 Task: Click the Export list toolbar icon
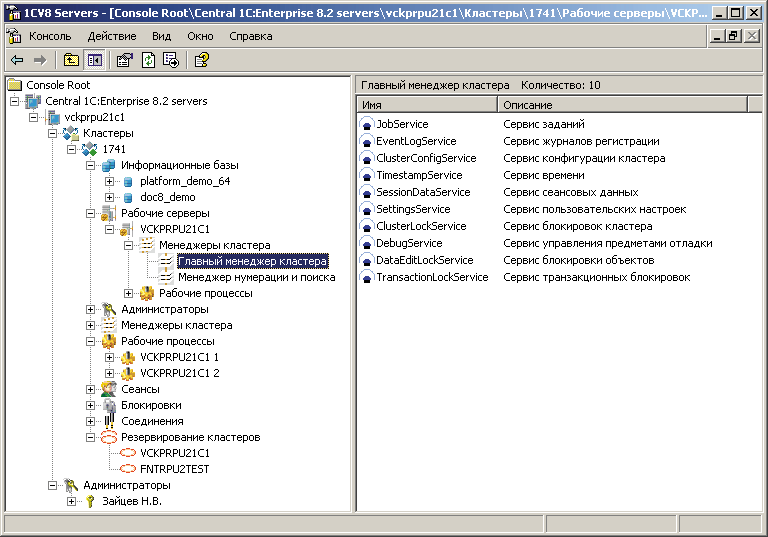click(x=171, y=60)
